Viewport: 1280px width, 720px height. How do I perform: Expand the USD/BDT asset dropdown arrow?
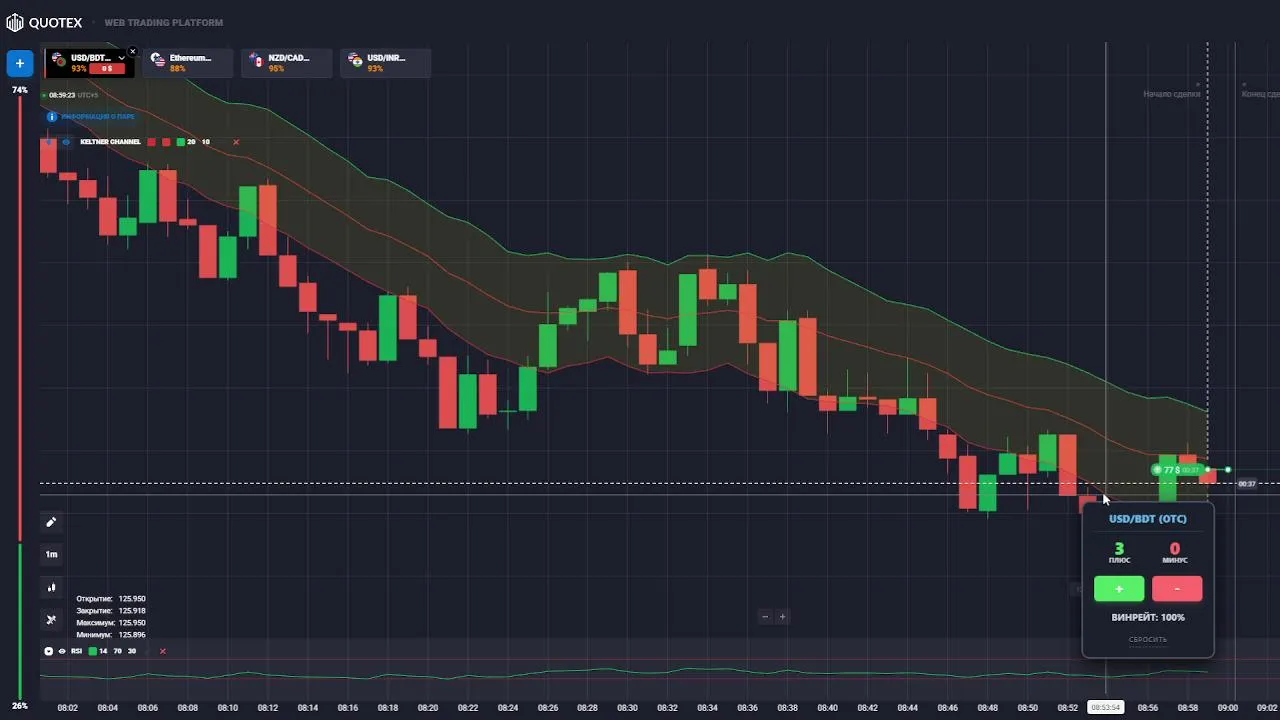(121, 58)
